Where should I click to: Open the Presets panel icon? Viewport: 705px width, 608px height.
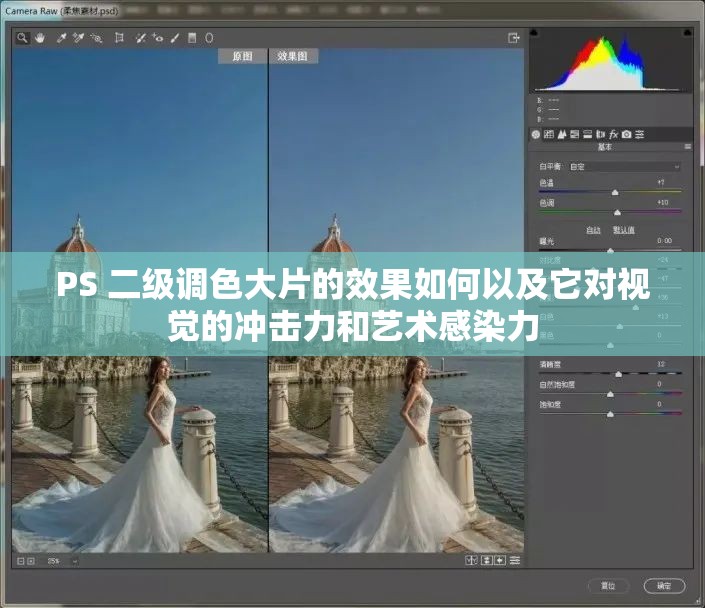(x=640, y=134)
